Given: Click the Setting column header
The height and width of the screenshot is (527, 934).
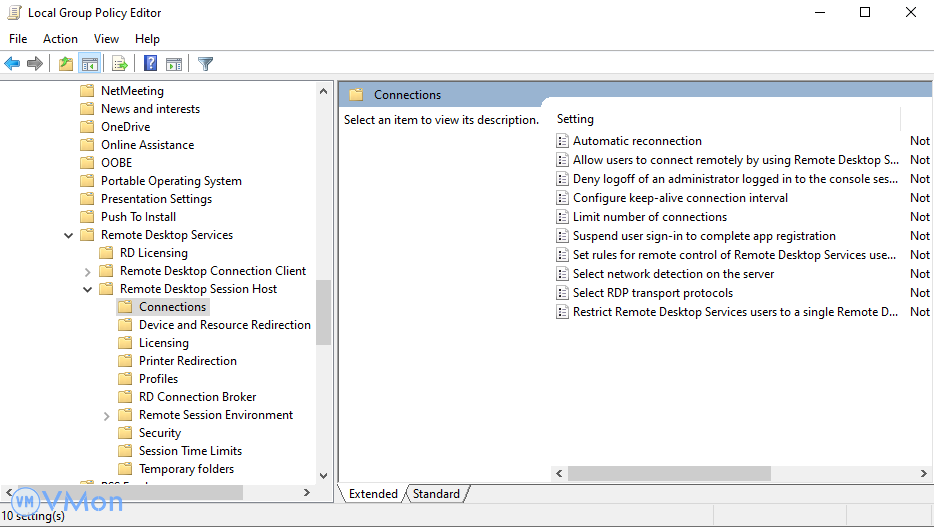Looking at the screenshot, I should point(575,119).
